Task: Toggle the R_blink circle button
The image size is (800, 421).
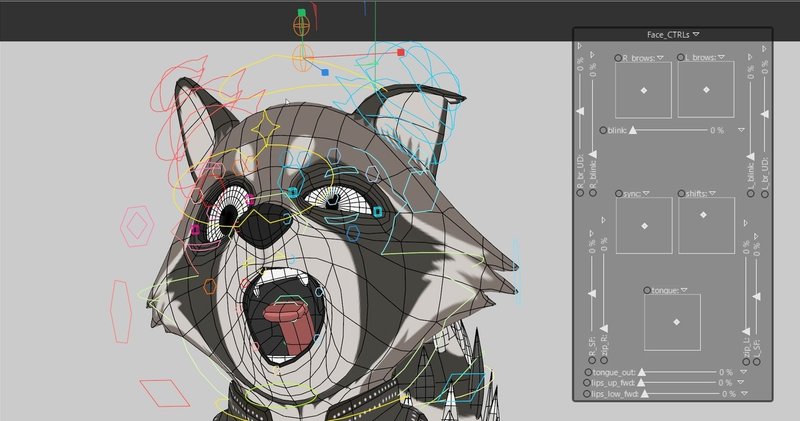Action: point(593,193)
